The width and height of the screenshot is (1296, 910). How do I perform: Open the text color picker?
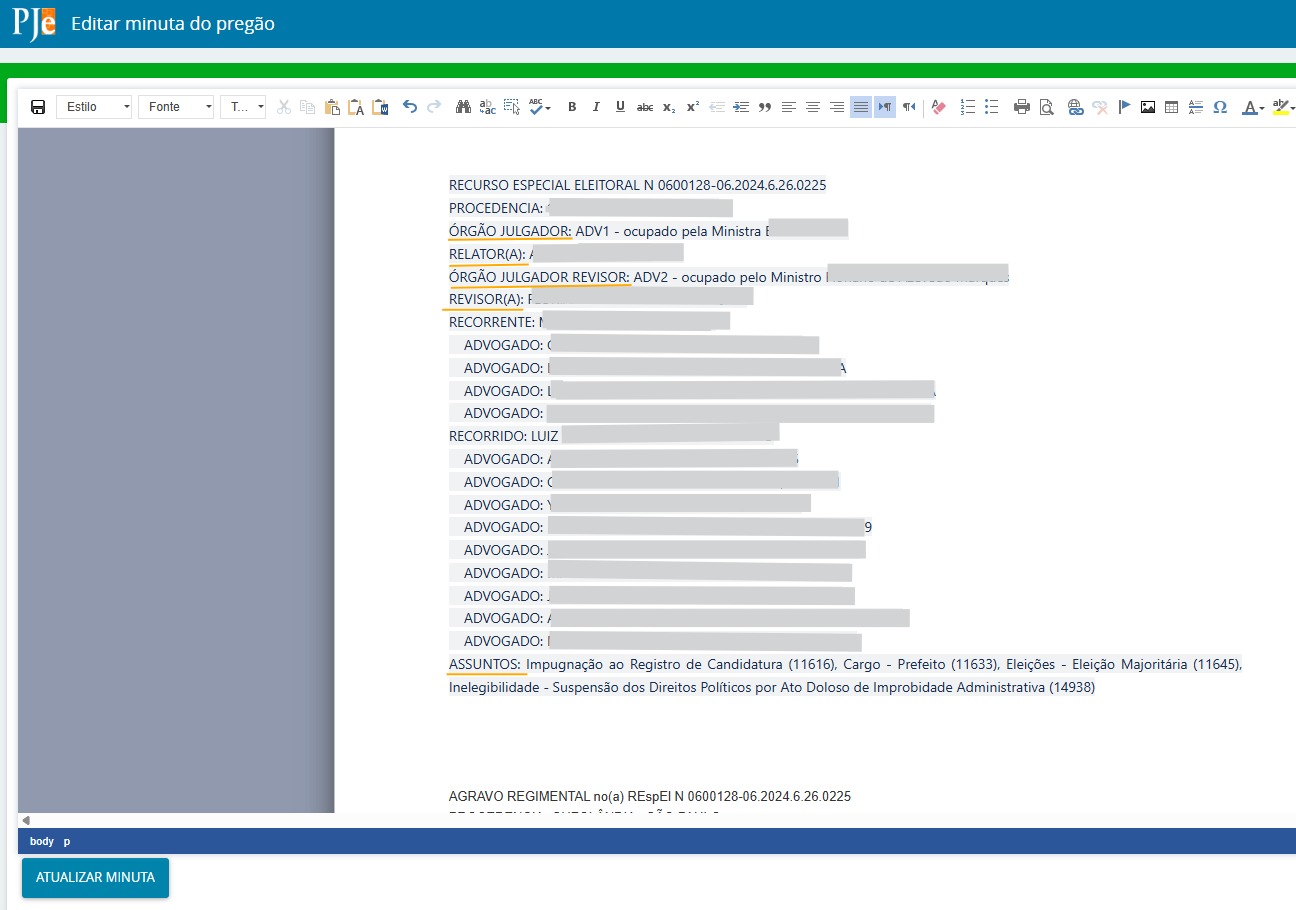(x=1253, y=107)
